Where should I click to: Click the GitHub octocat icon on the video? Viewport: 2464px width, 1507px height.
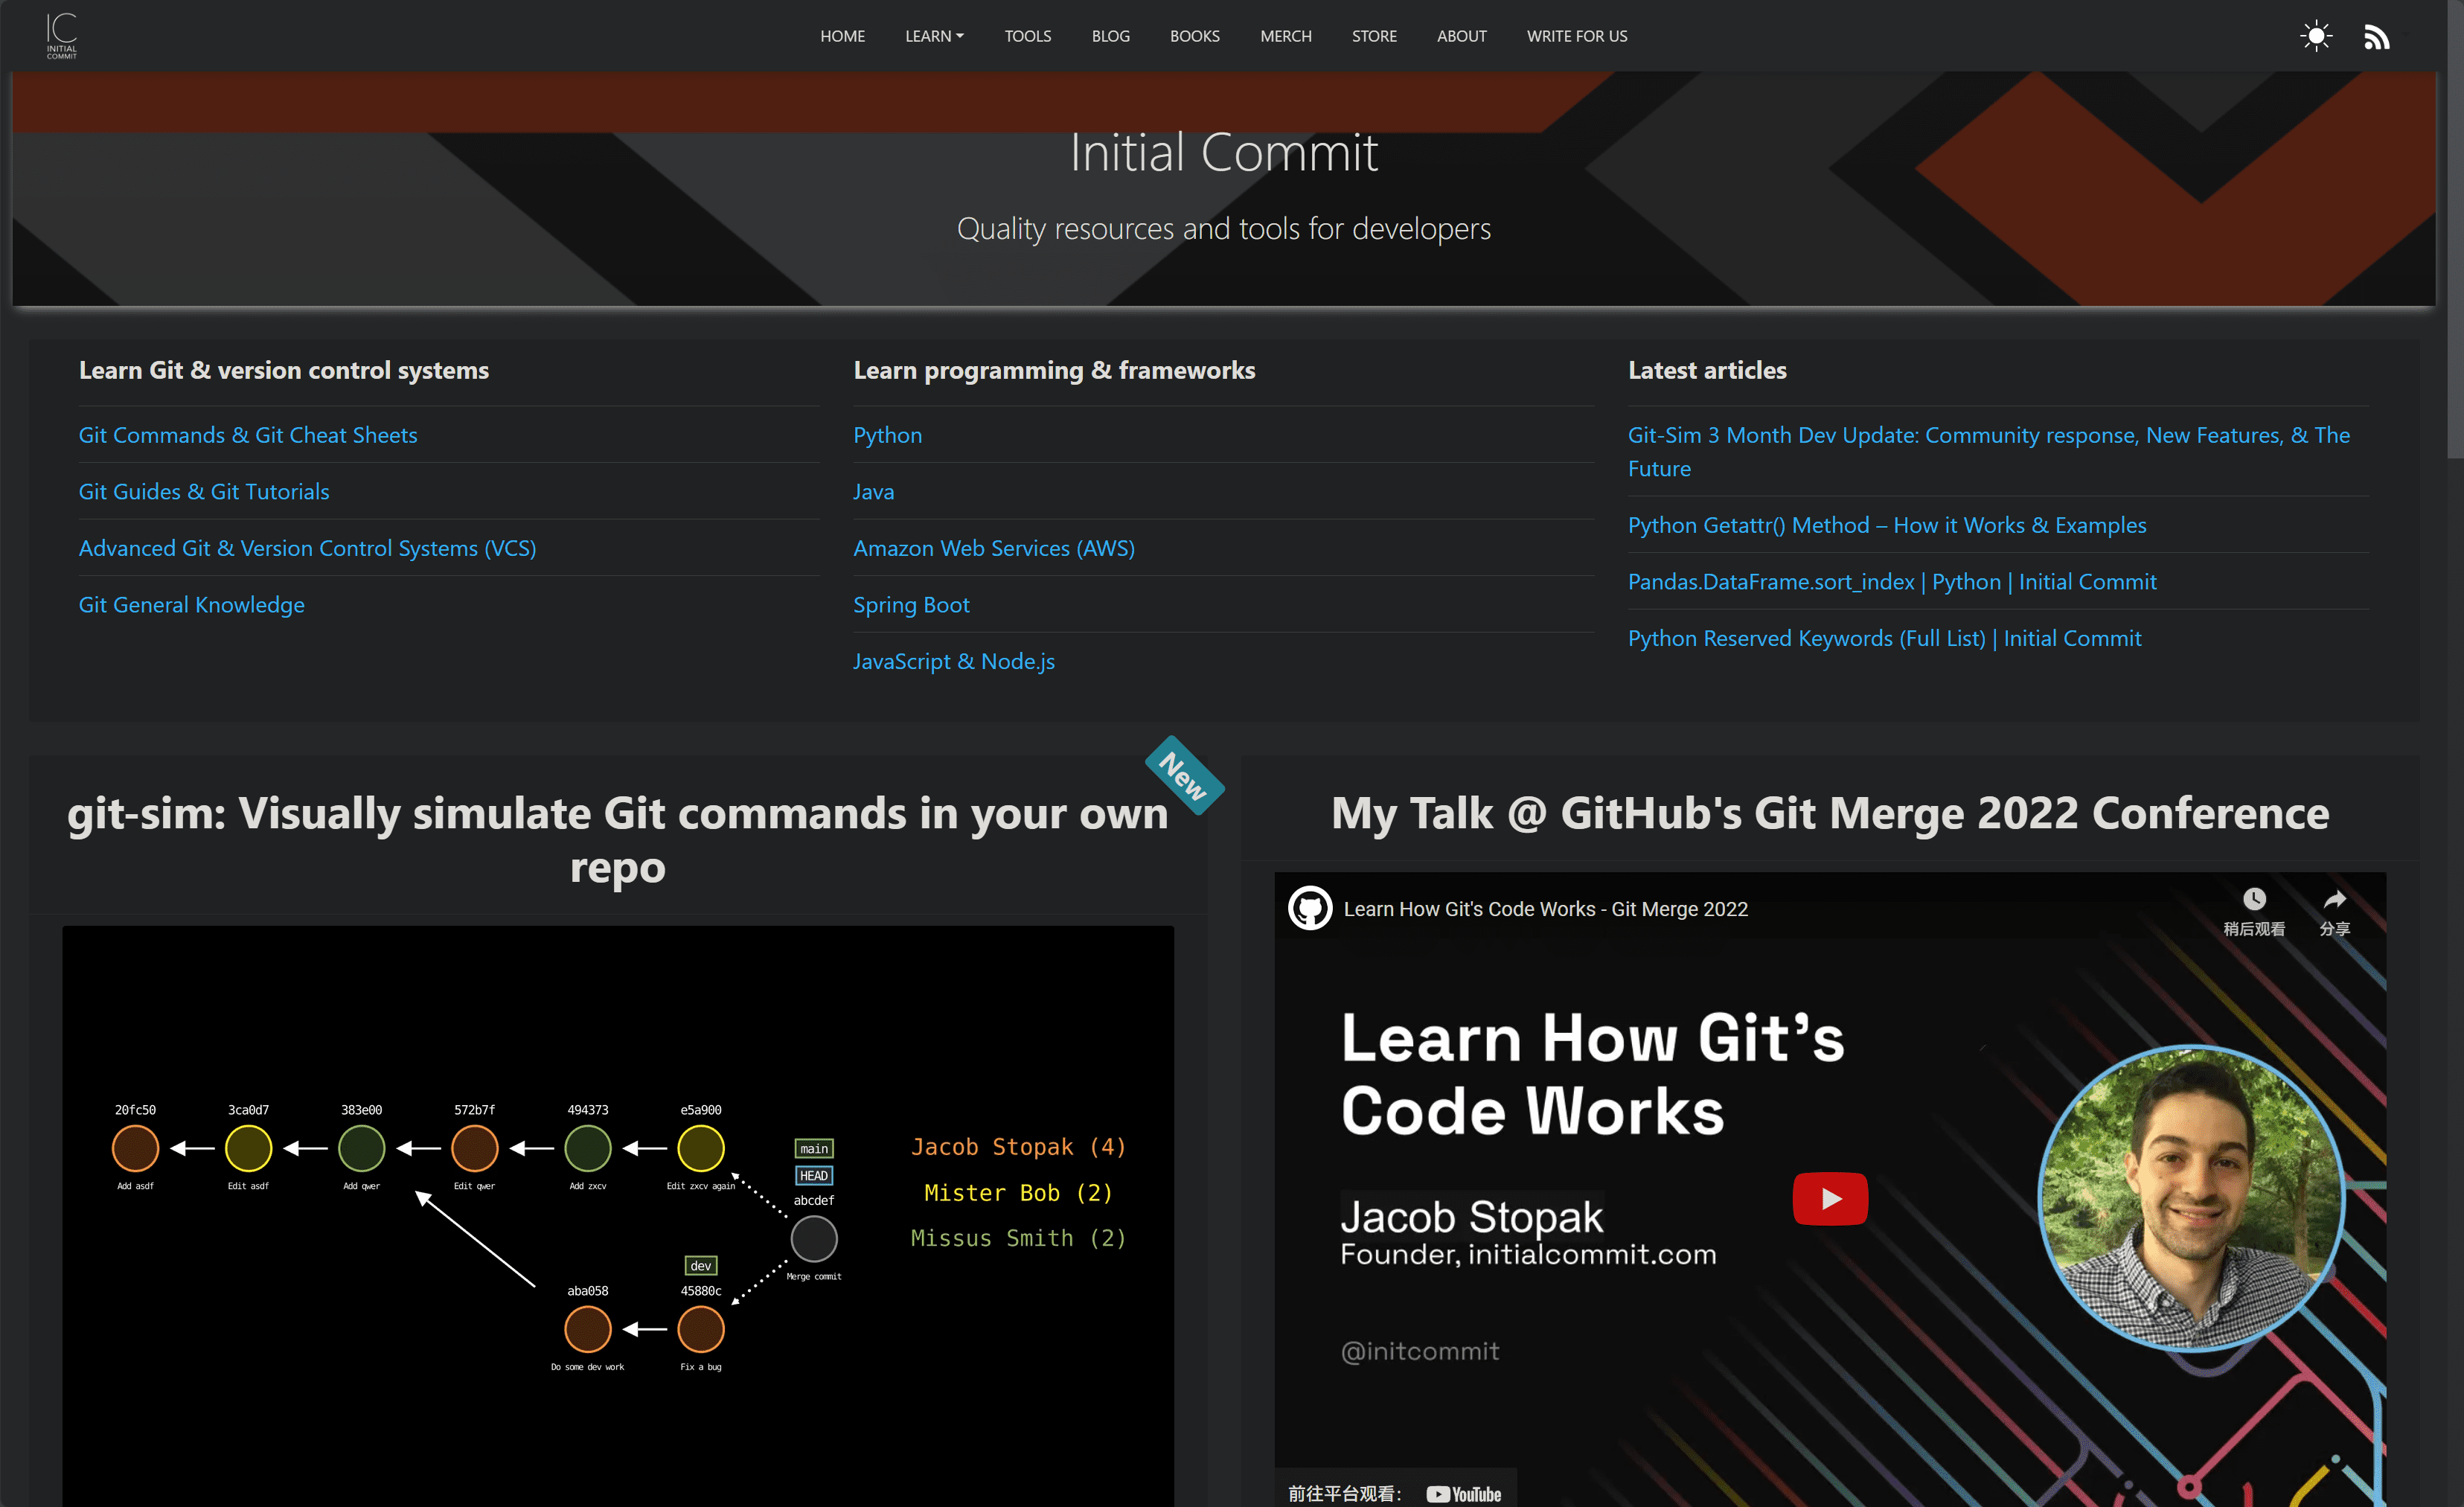coord(1311,908)
